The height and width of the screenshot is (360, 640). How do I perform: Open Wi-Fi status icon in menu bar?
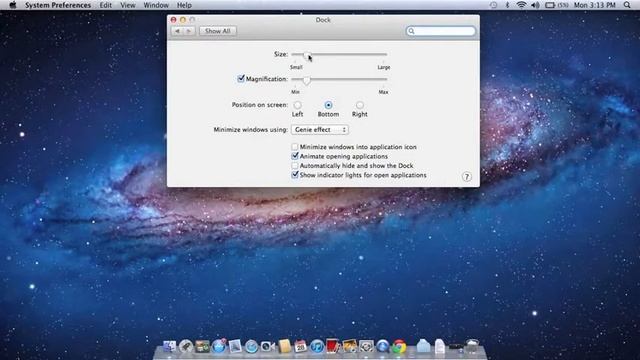point(521,5)
